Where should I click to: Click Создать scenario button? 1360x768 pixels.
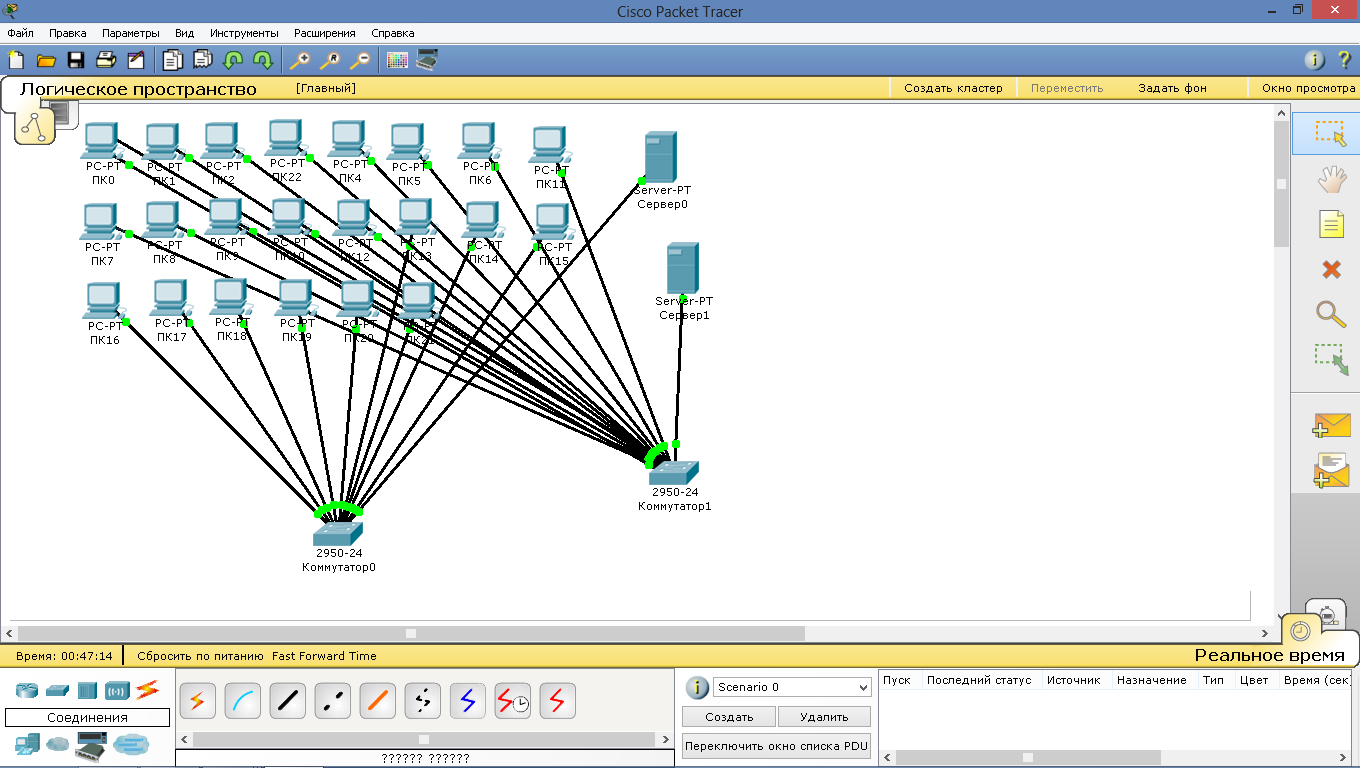[x=729, y=717]
